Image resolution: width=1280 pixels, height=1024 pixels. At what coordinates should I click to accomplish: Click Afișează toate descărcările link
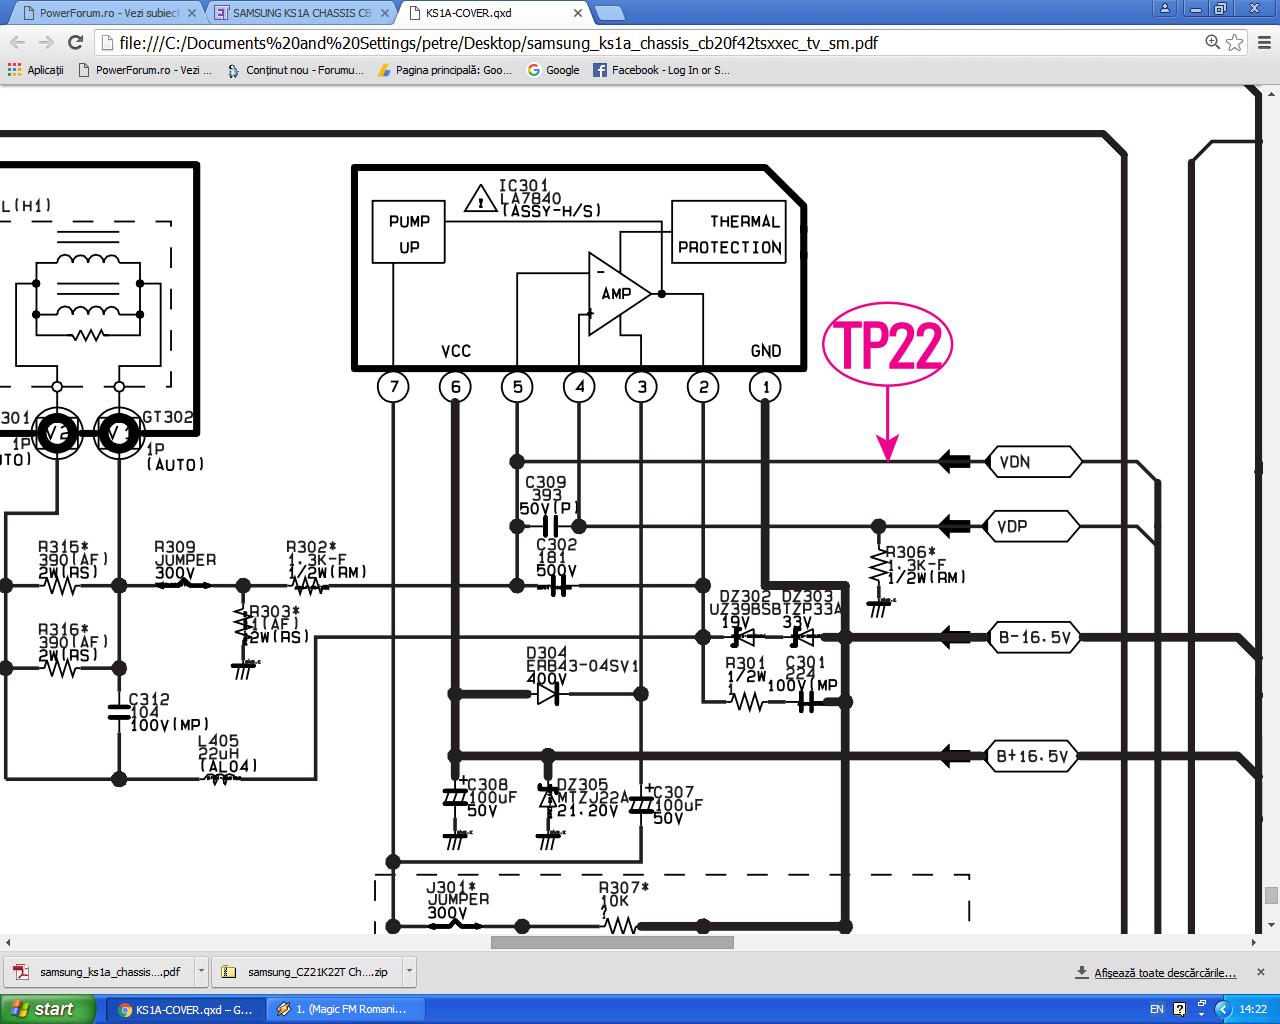point(1164,972)
